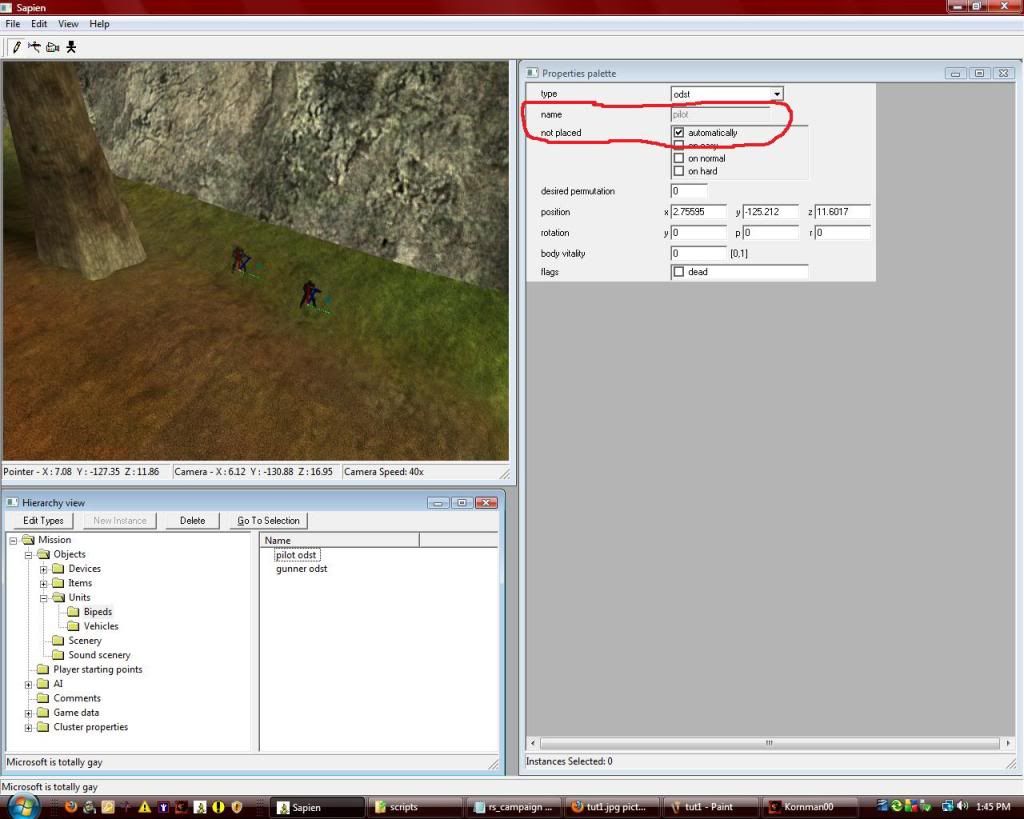Click the 1:45 PM taskbar clock
The width and height of the screenshot is (1024, 819).
[993, 807]
